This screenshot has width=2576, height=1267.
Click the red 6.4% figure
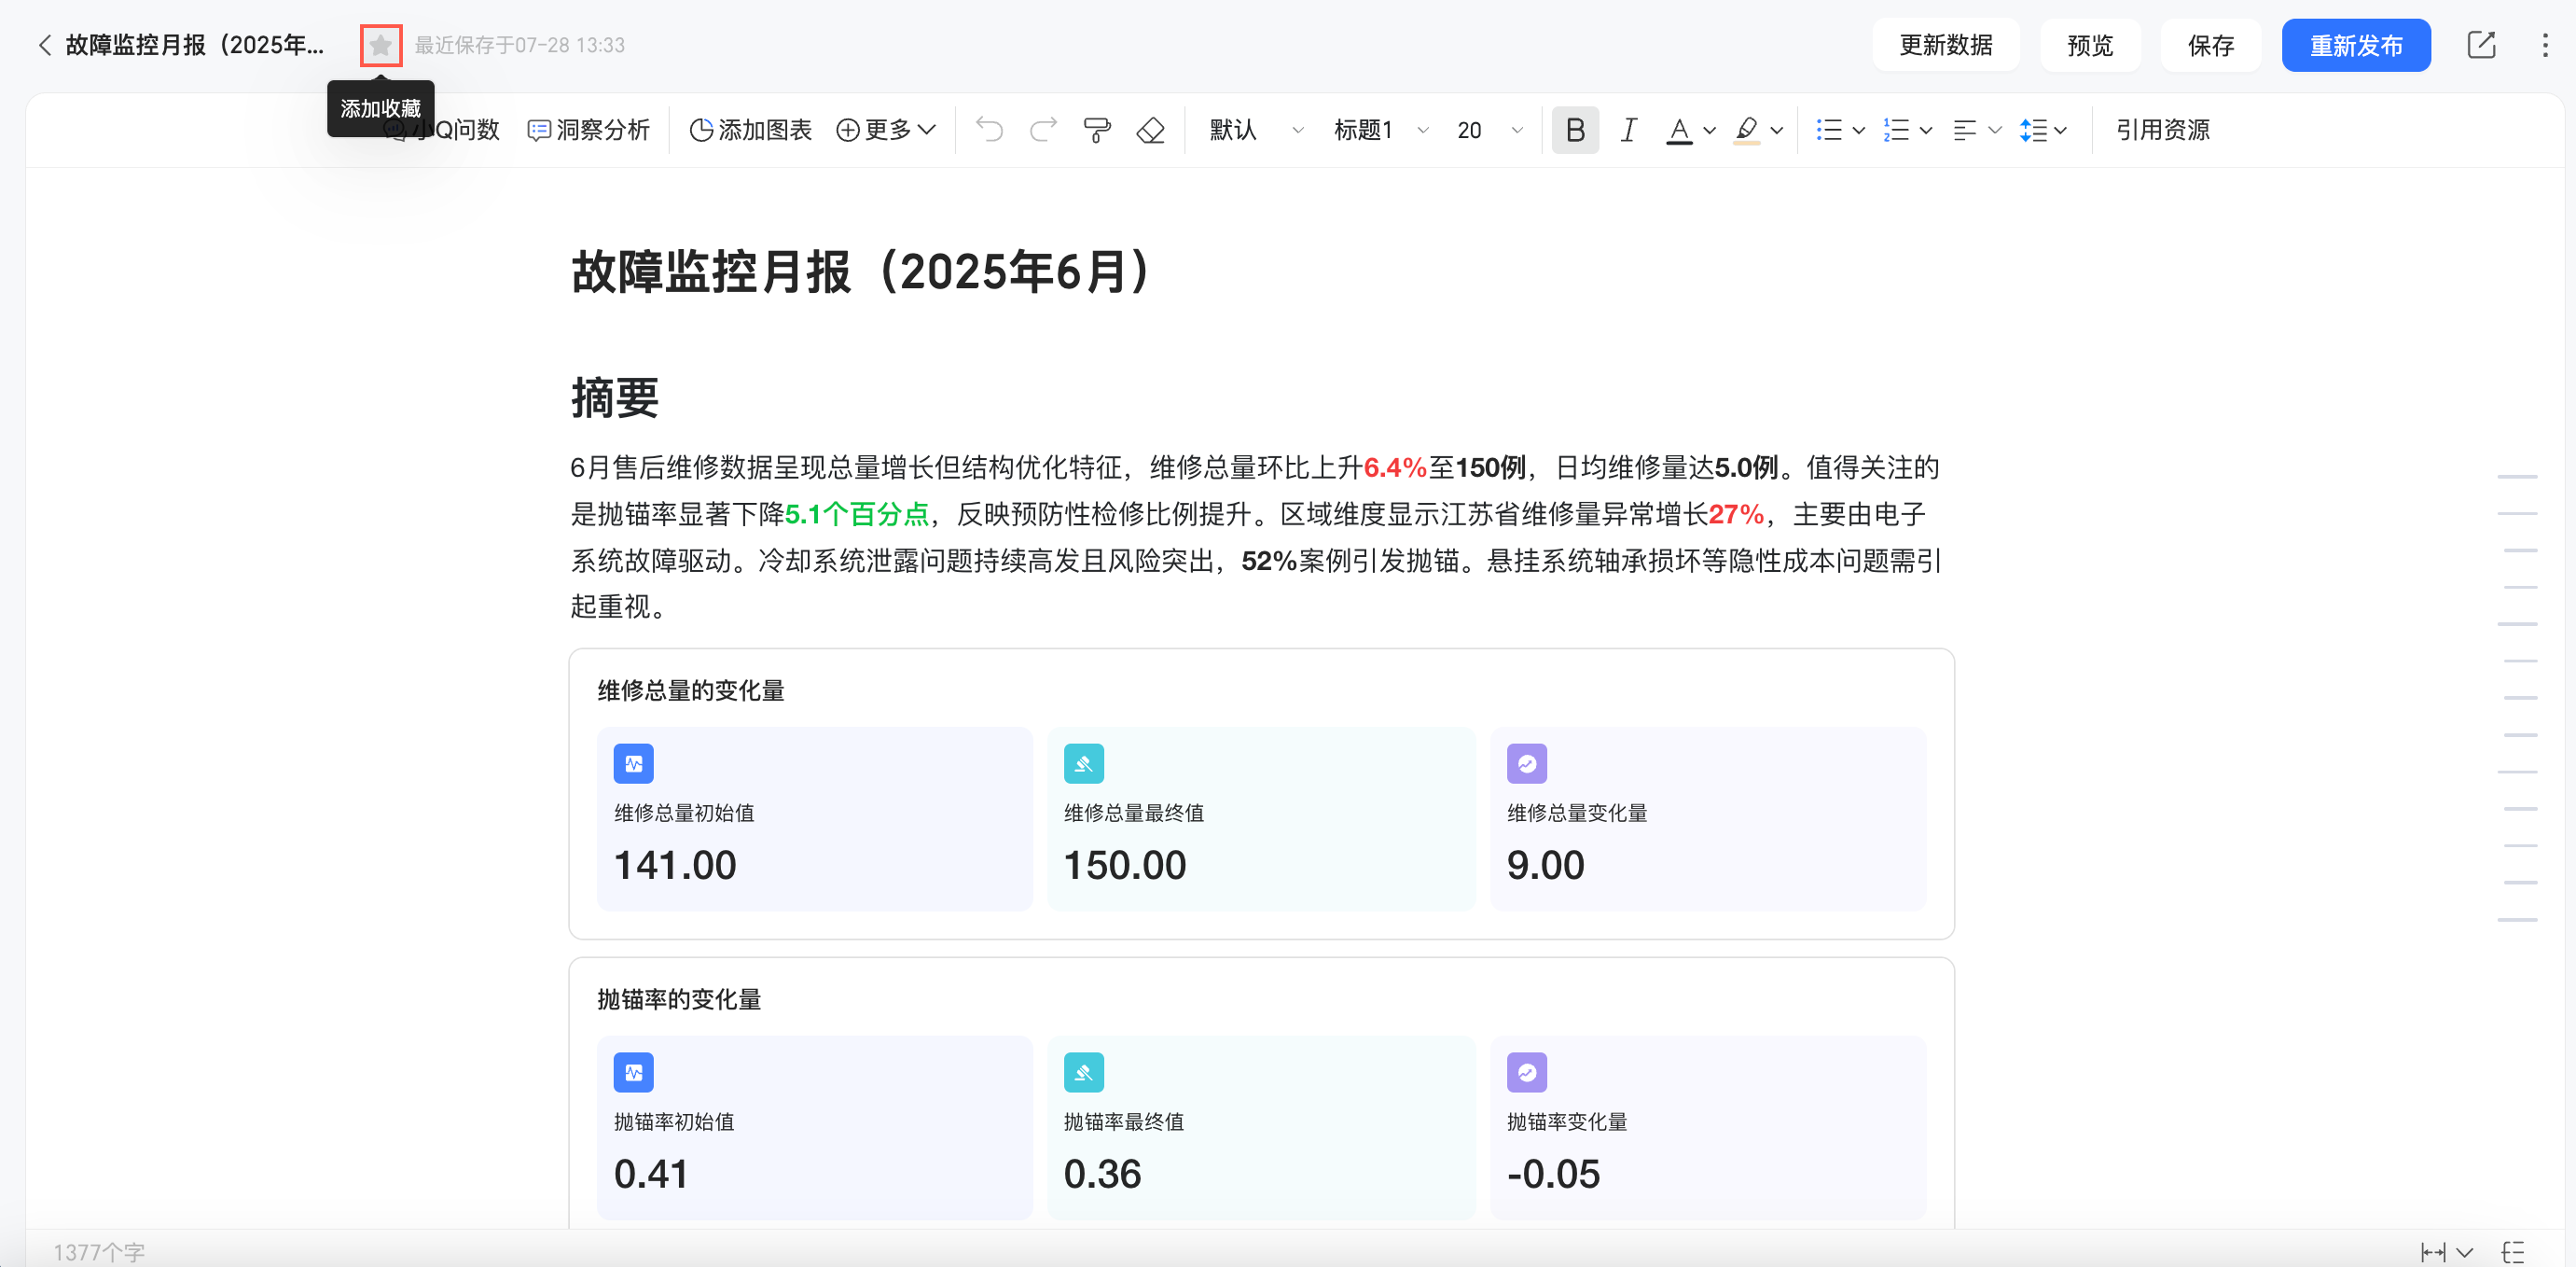coord(1395,468)
